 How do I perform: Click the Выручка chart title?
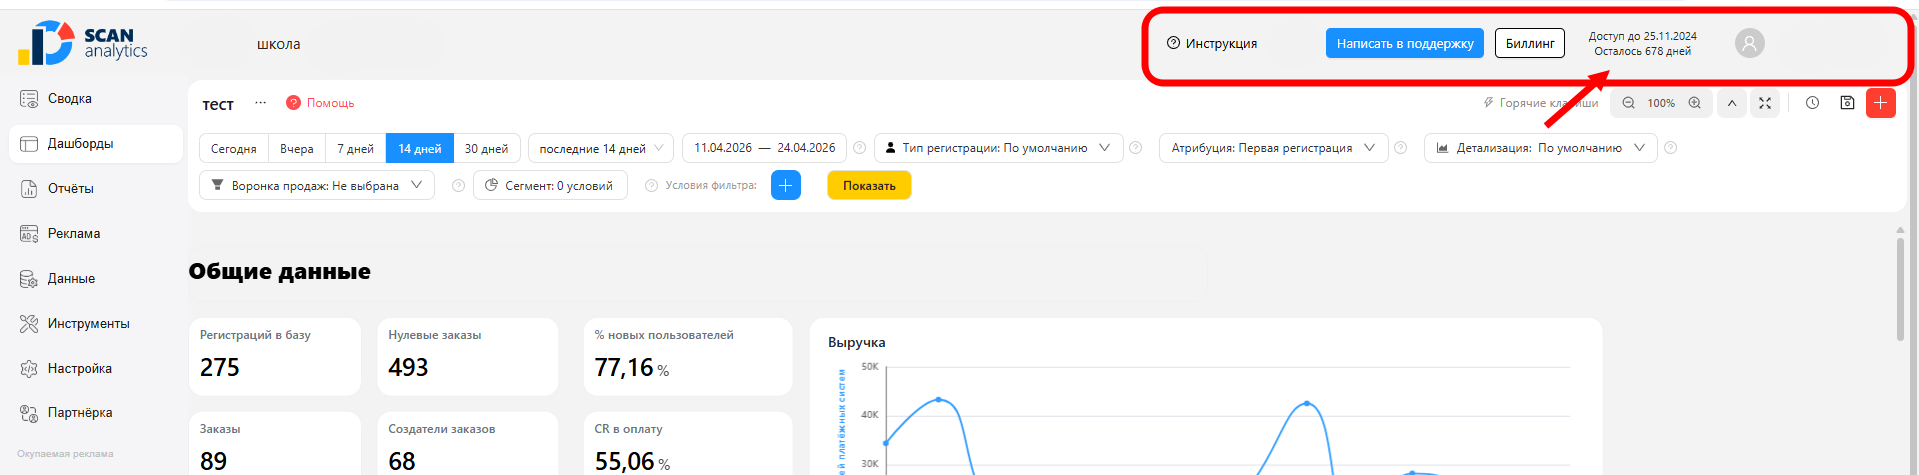coord(856,342)
